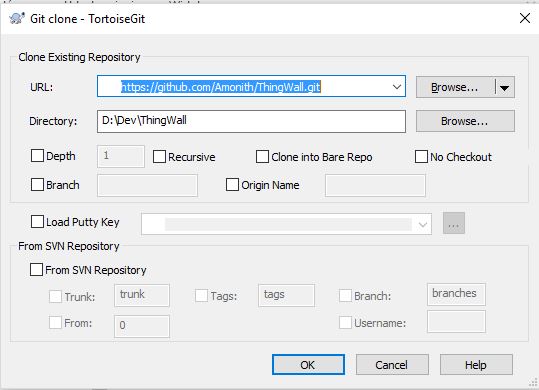Click the Username text field
The height and width of the screenshot is (390, 539).
[456, 322]
